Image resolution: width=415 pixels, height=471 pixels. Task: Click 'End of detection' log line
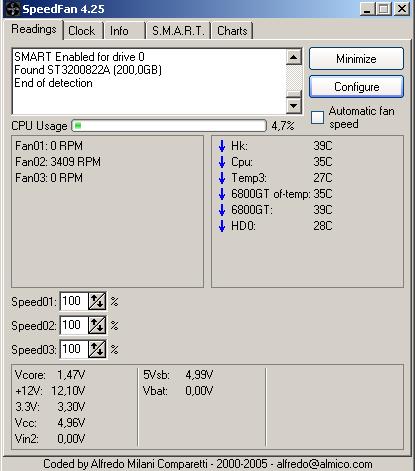pos(53,83)
